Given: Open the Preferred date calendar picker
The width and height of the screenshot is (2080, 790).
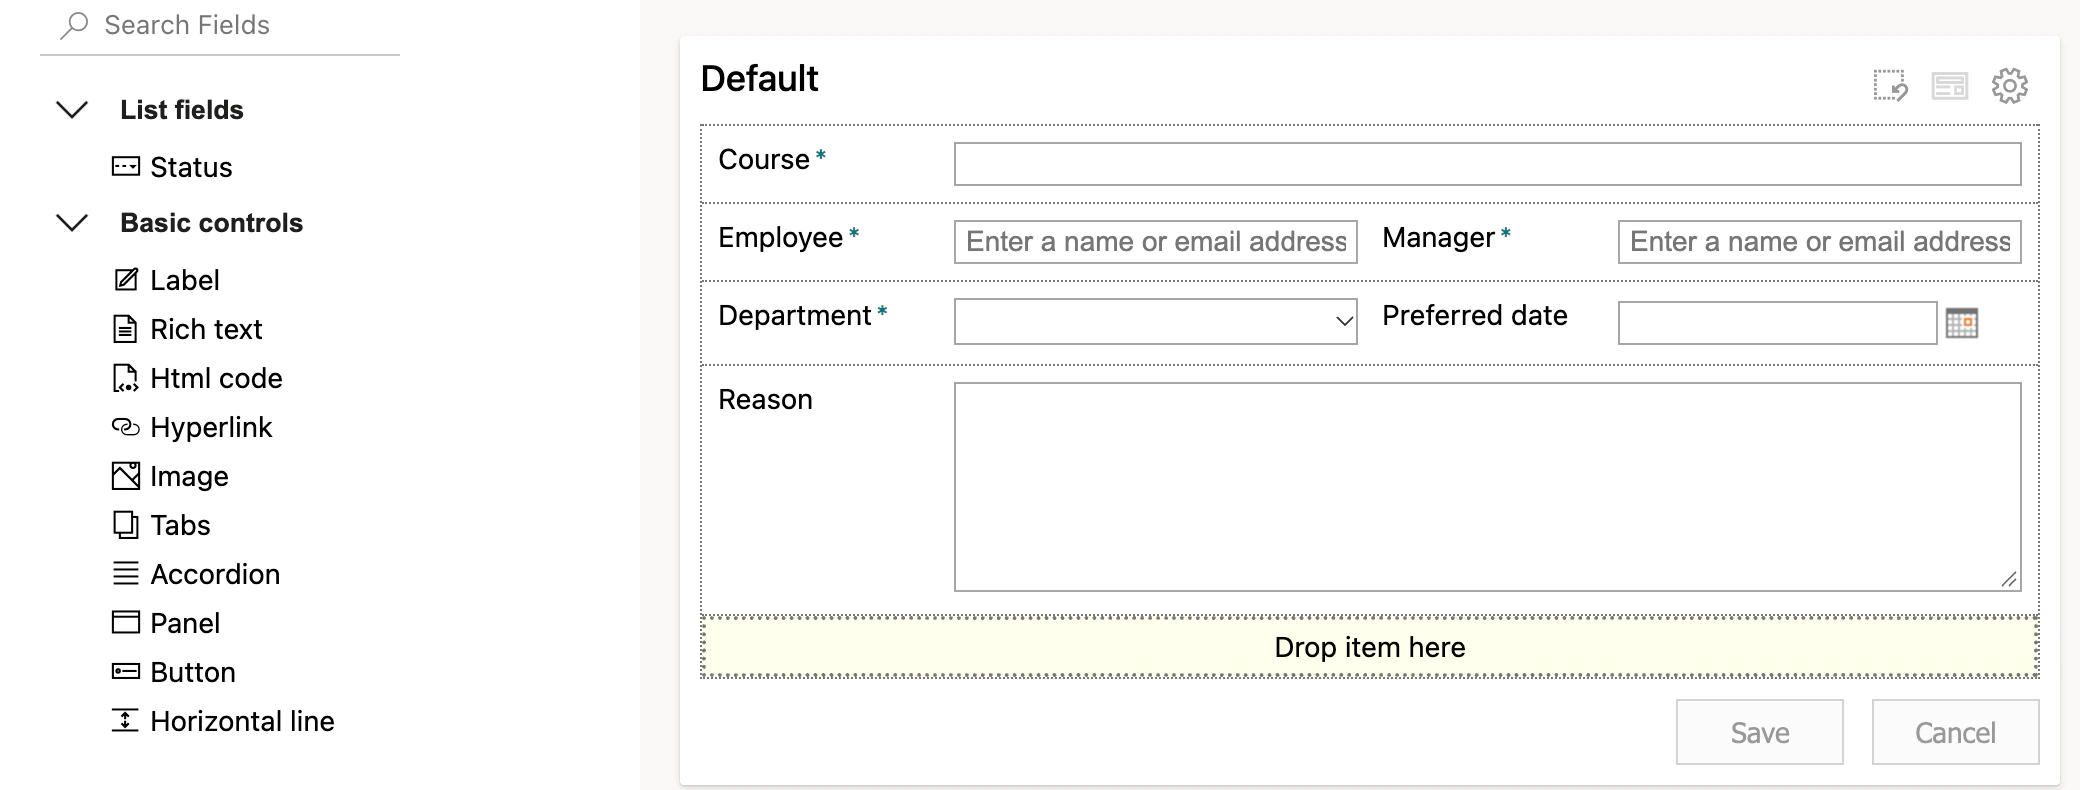Looking at the screenshot, I should [x=1962, y=323].
